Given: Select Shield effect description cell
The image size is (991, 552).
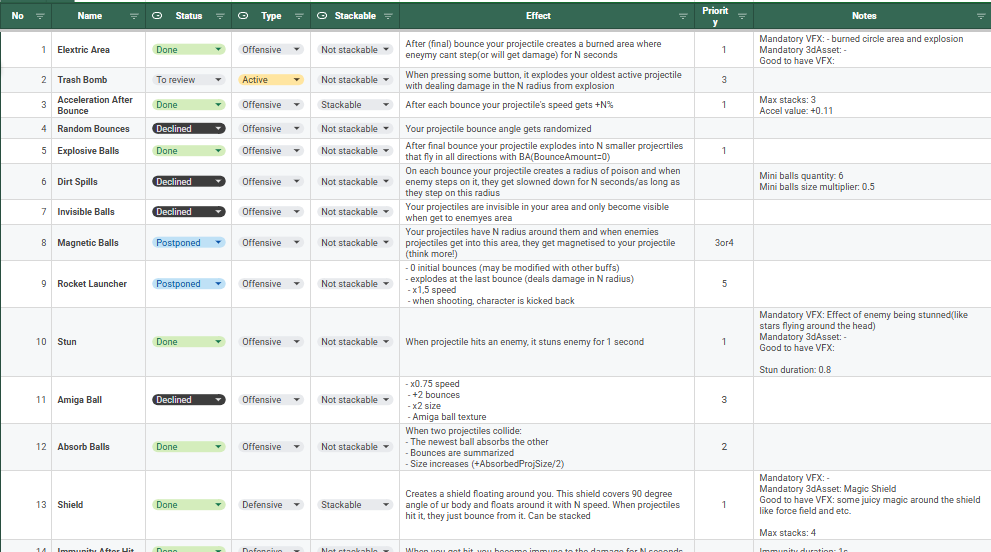Looking at the screenshot, I should [x=547, y=505].
